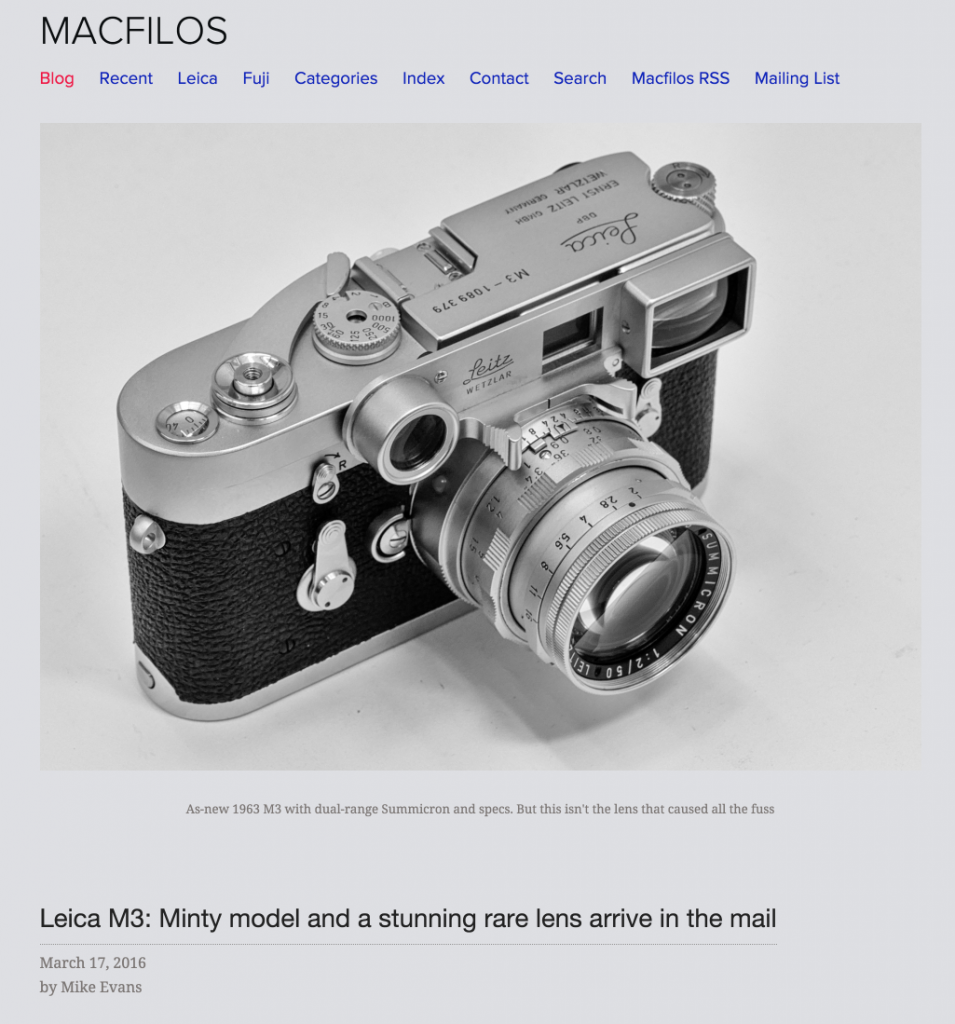Click the Search nav link
Viewport: 955px width, 1024px height.
580,78
